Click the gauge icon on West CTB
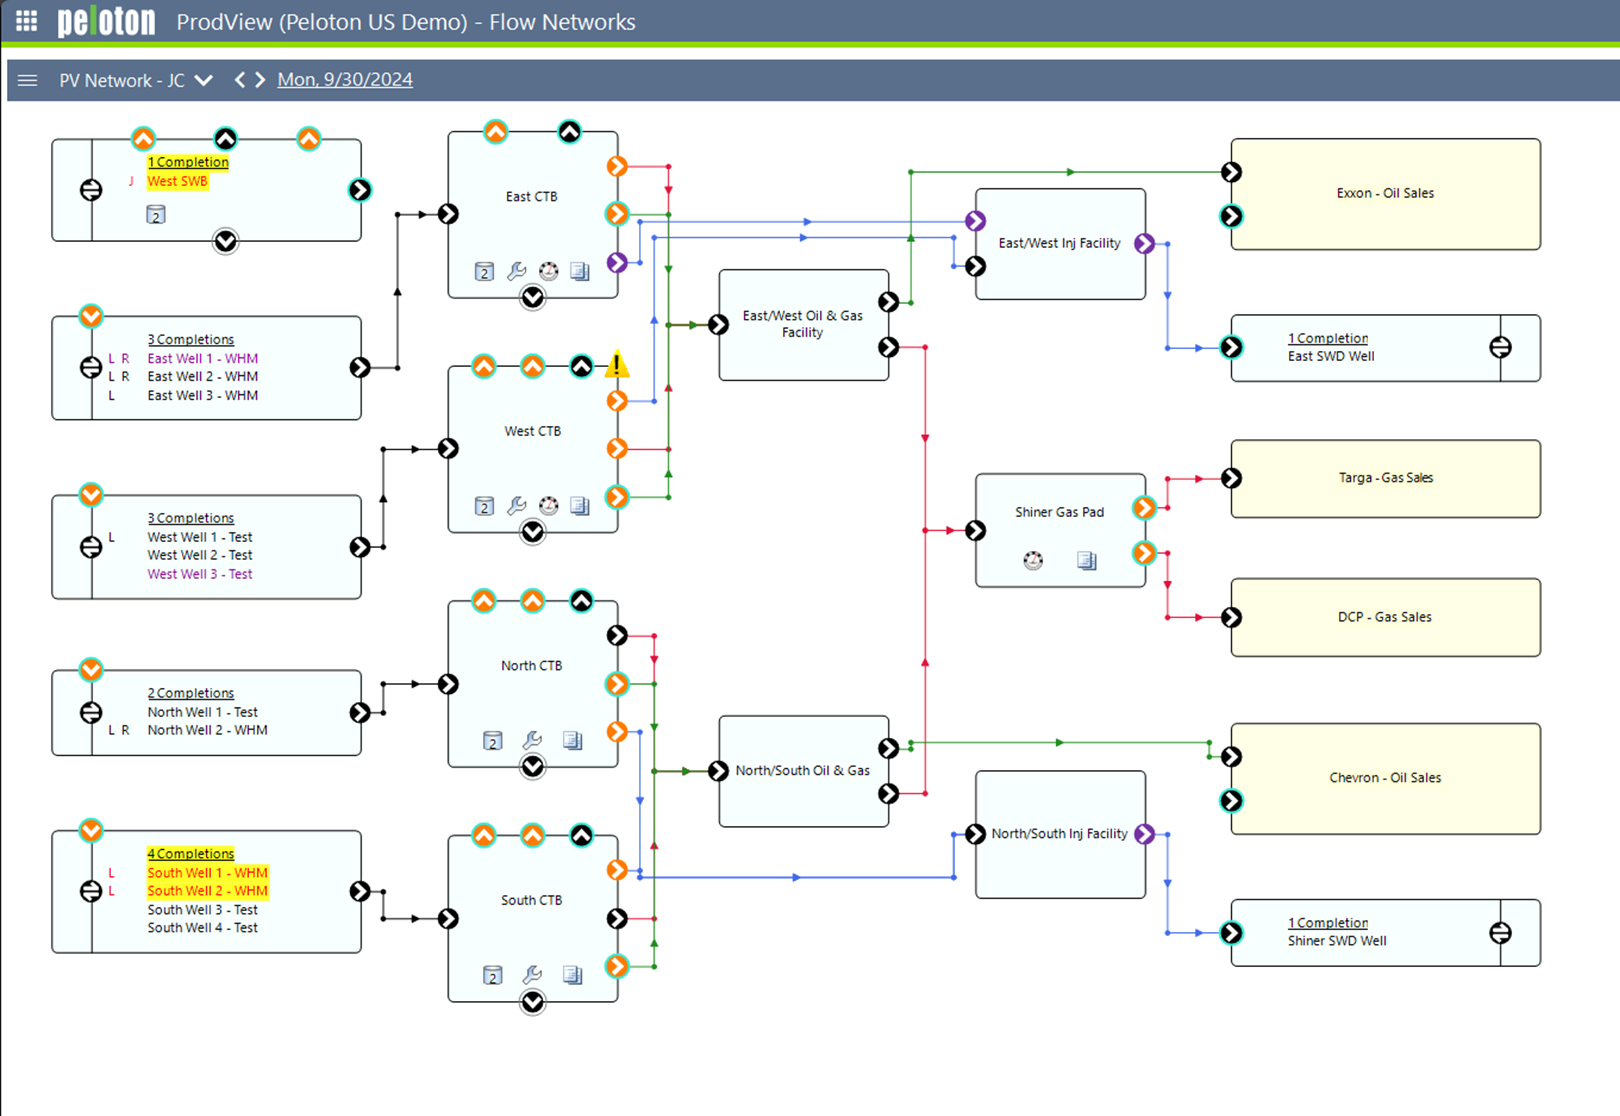The width and height of the screenshot is (1620, 1116). (x=548, y=506)
